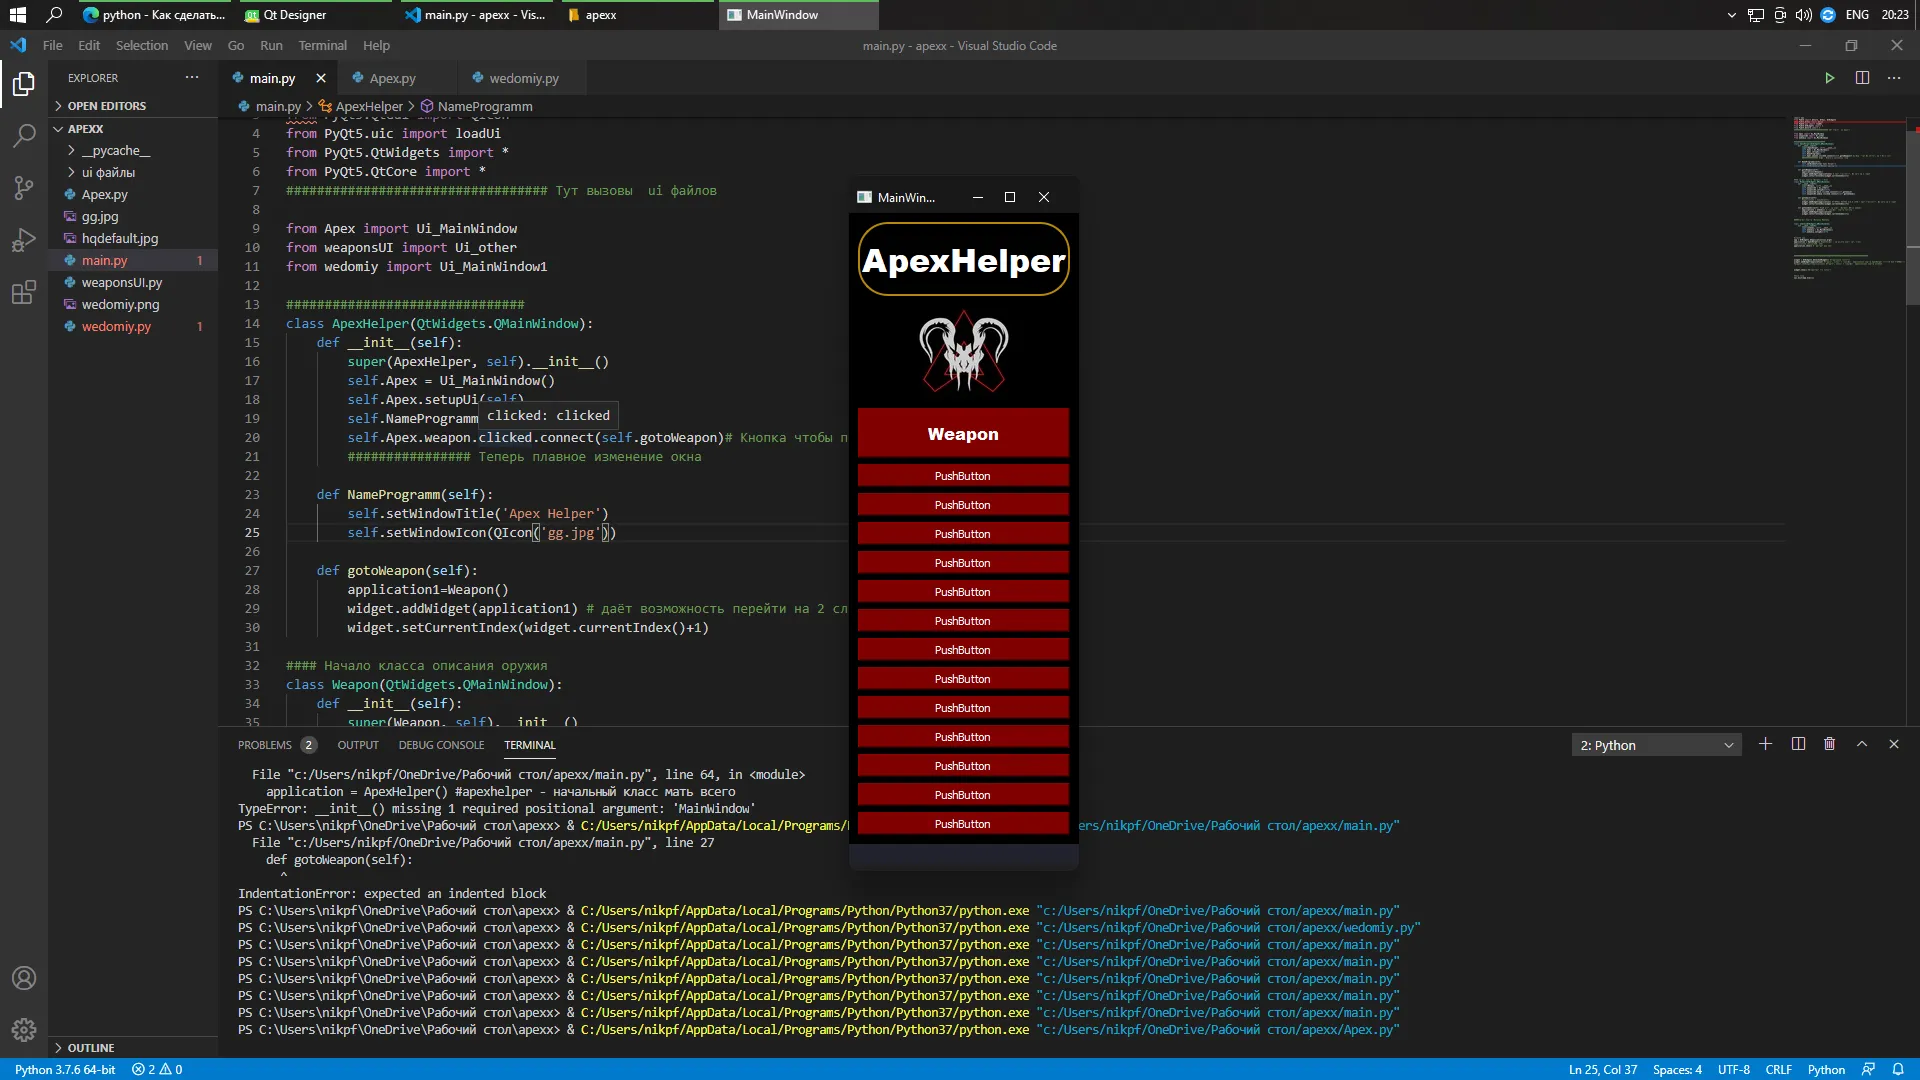
Task: Open hqdefault.jpg in the explorer tree
Action: coord(120,239)
